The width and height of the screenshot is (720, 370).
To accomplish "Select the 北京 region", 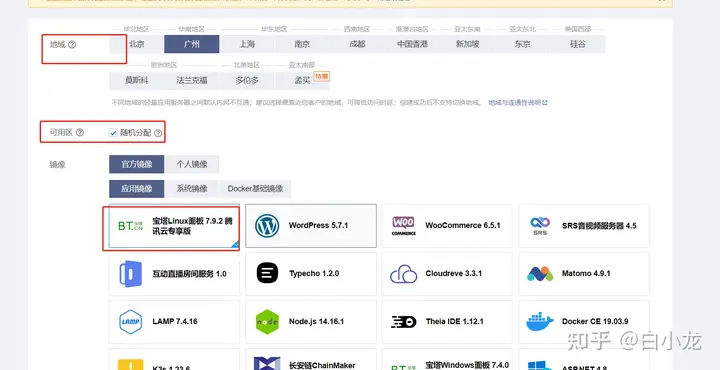I will (137, 44).
